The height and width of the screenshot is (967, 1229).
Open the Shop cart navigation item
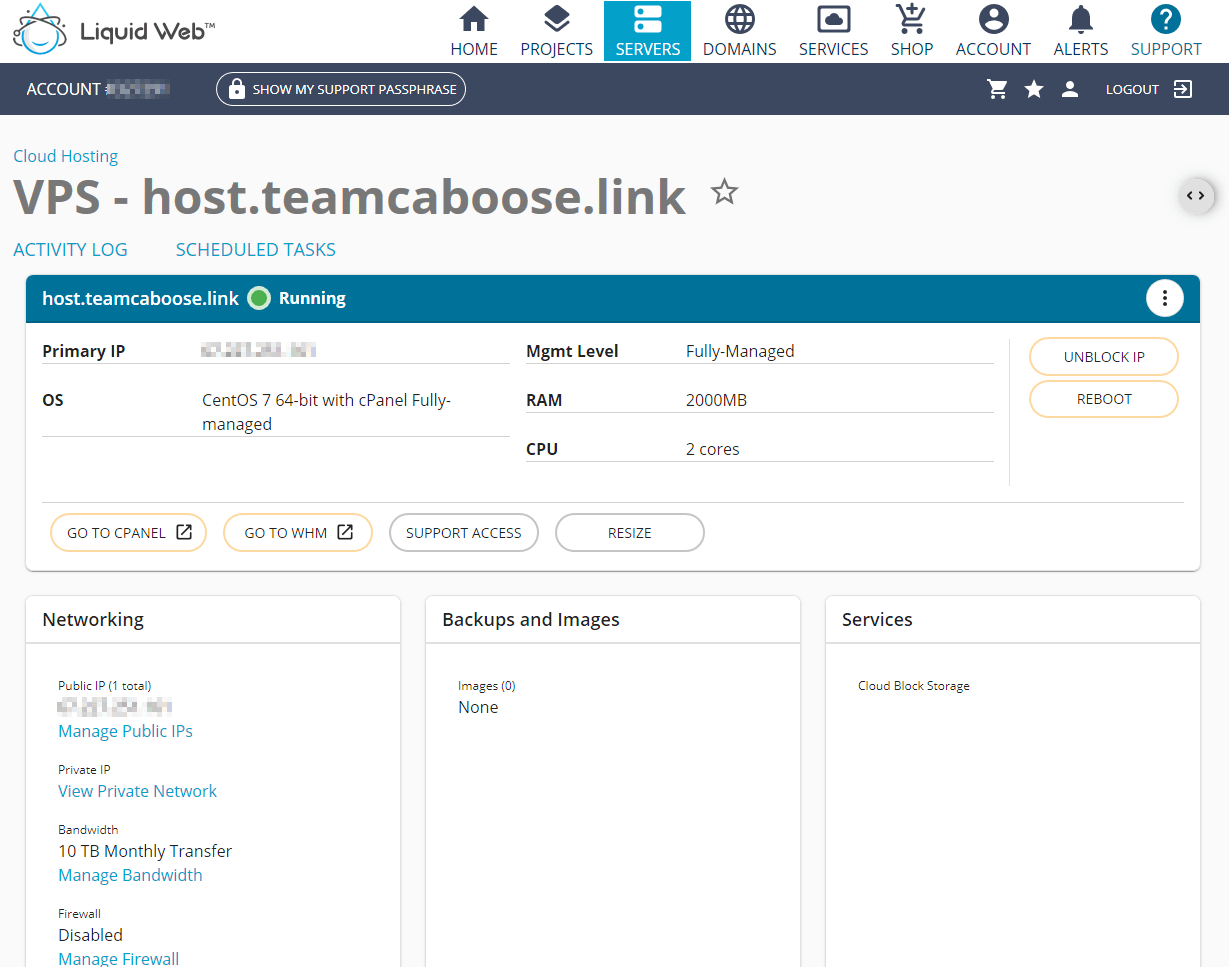(911, 31)
